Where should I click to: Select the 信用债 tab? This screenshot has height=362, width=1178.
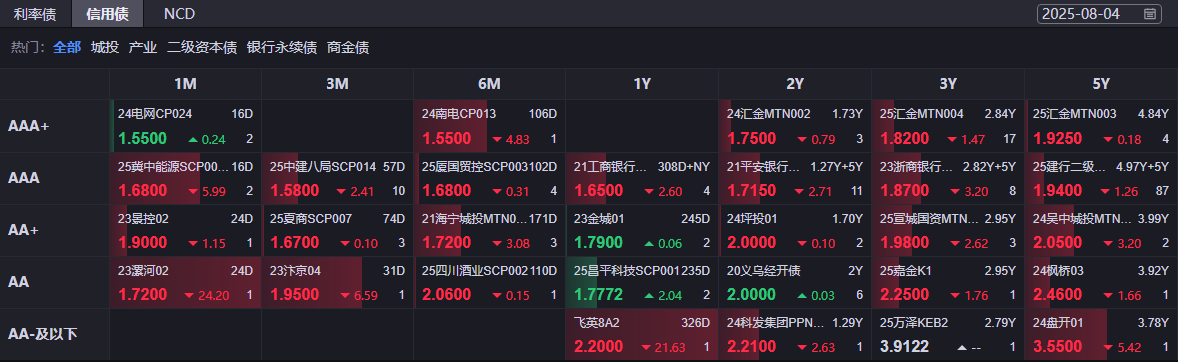point(107,14)
